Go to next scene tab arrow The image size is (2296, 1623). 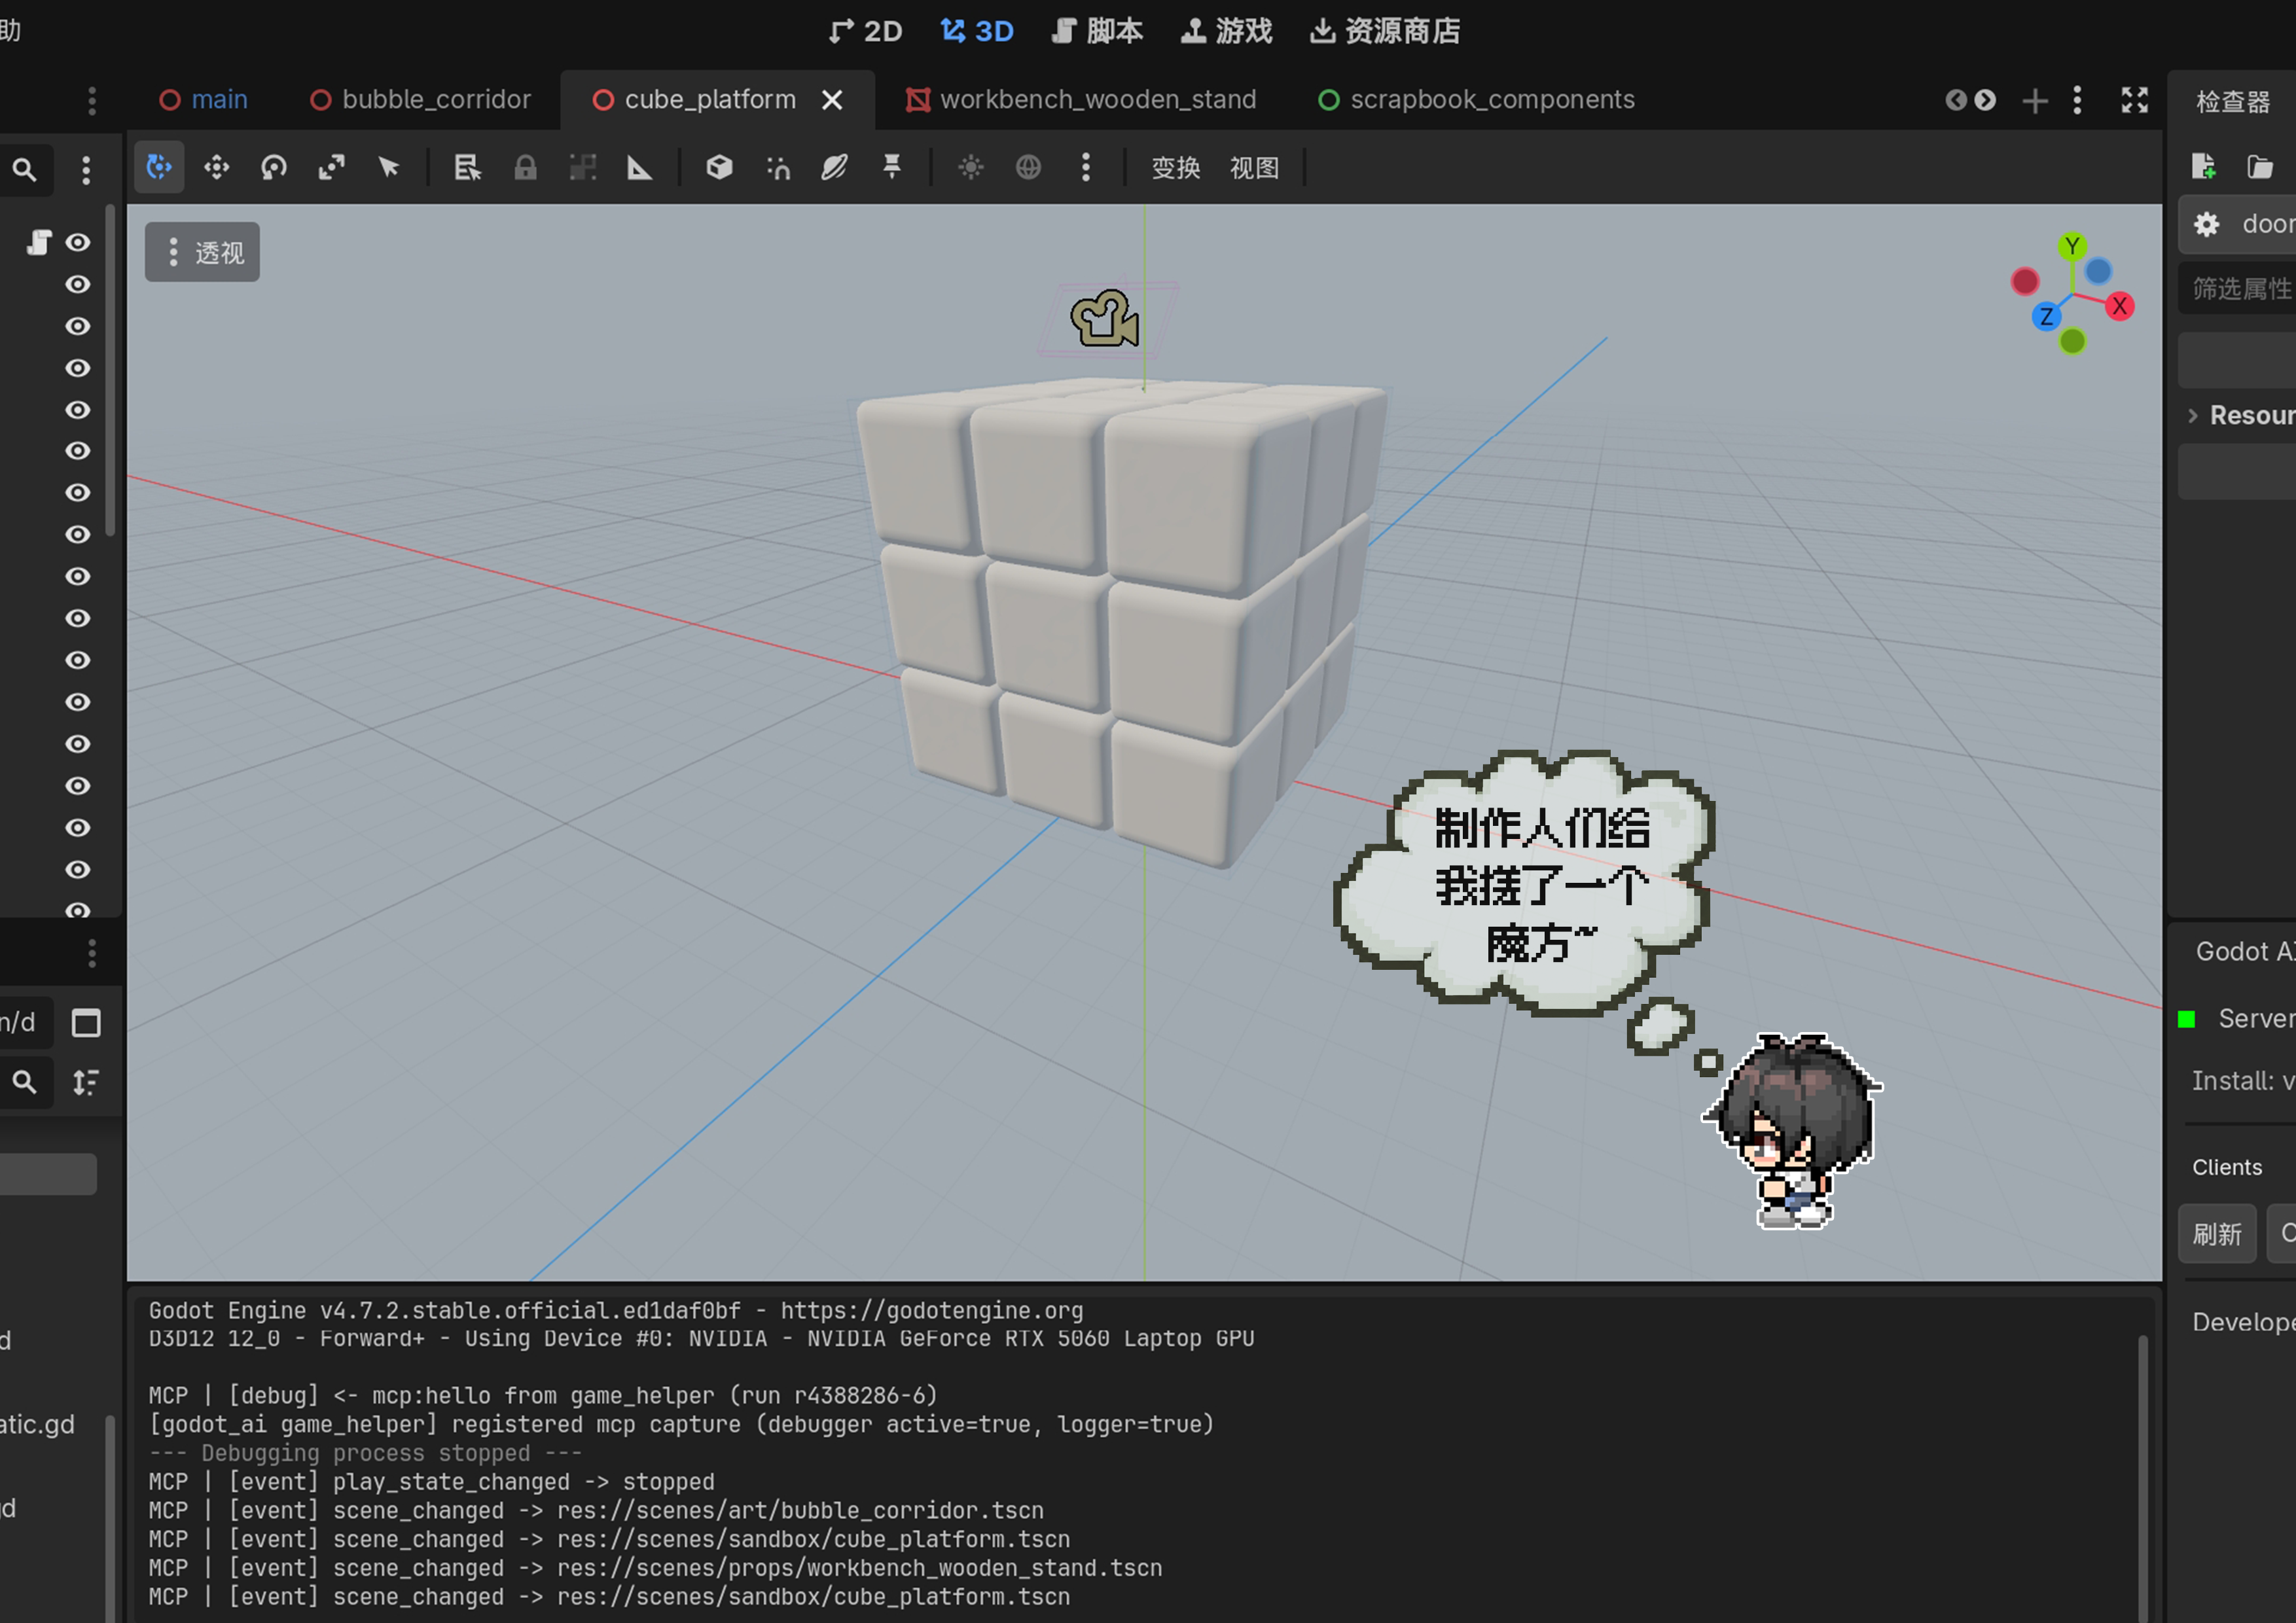pyautogui.click(x=1985, y=100)
